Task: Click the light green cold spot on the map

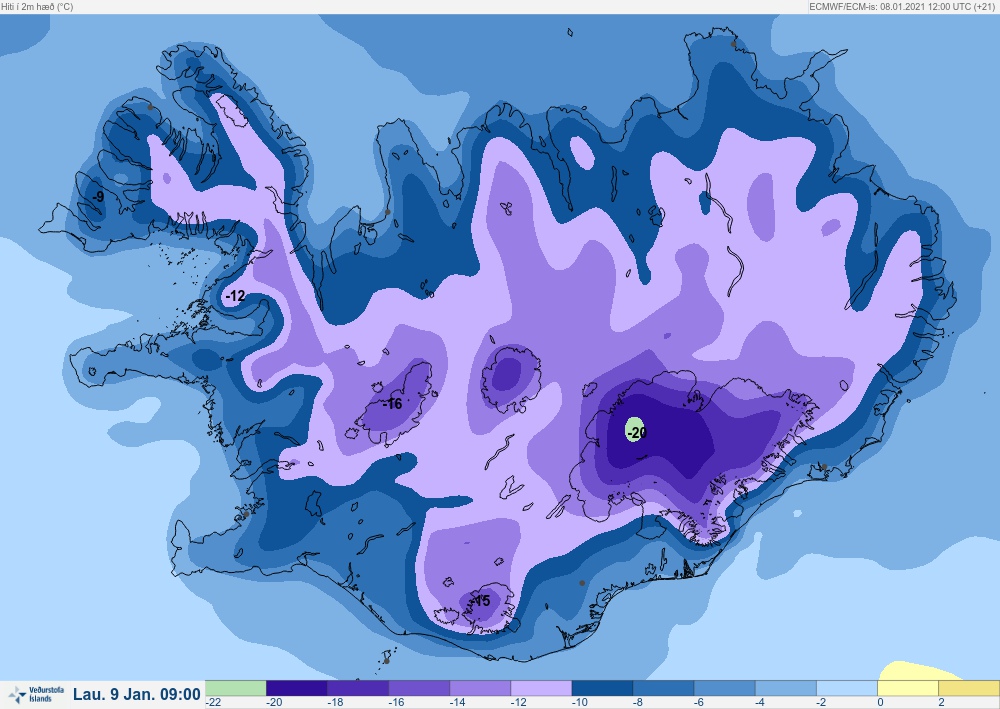Action: point(633,429)
